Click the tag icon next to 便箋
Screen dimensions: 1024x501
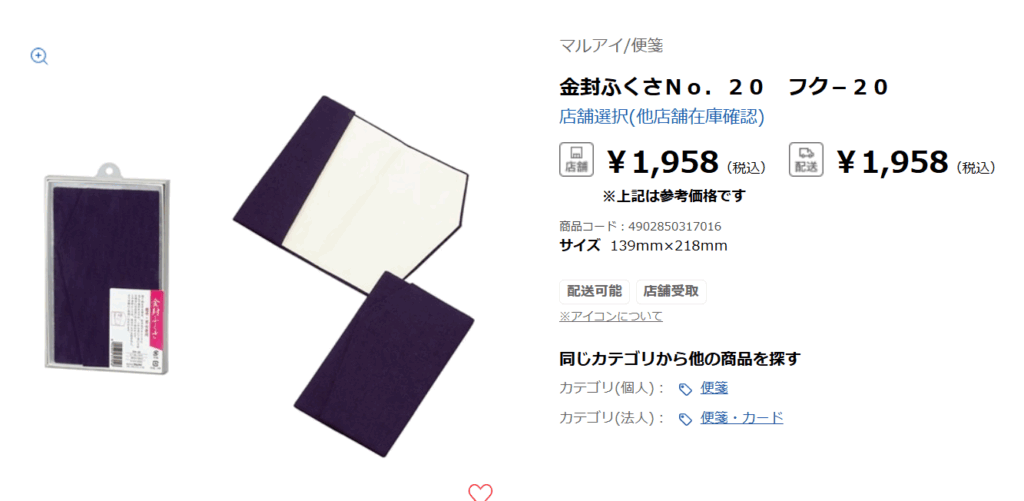(685, 389)
